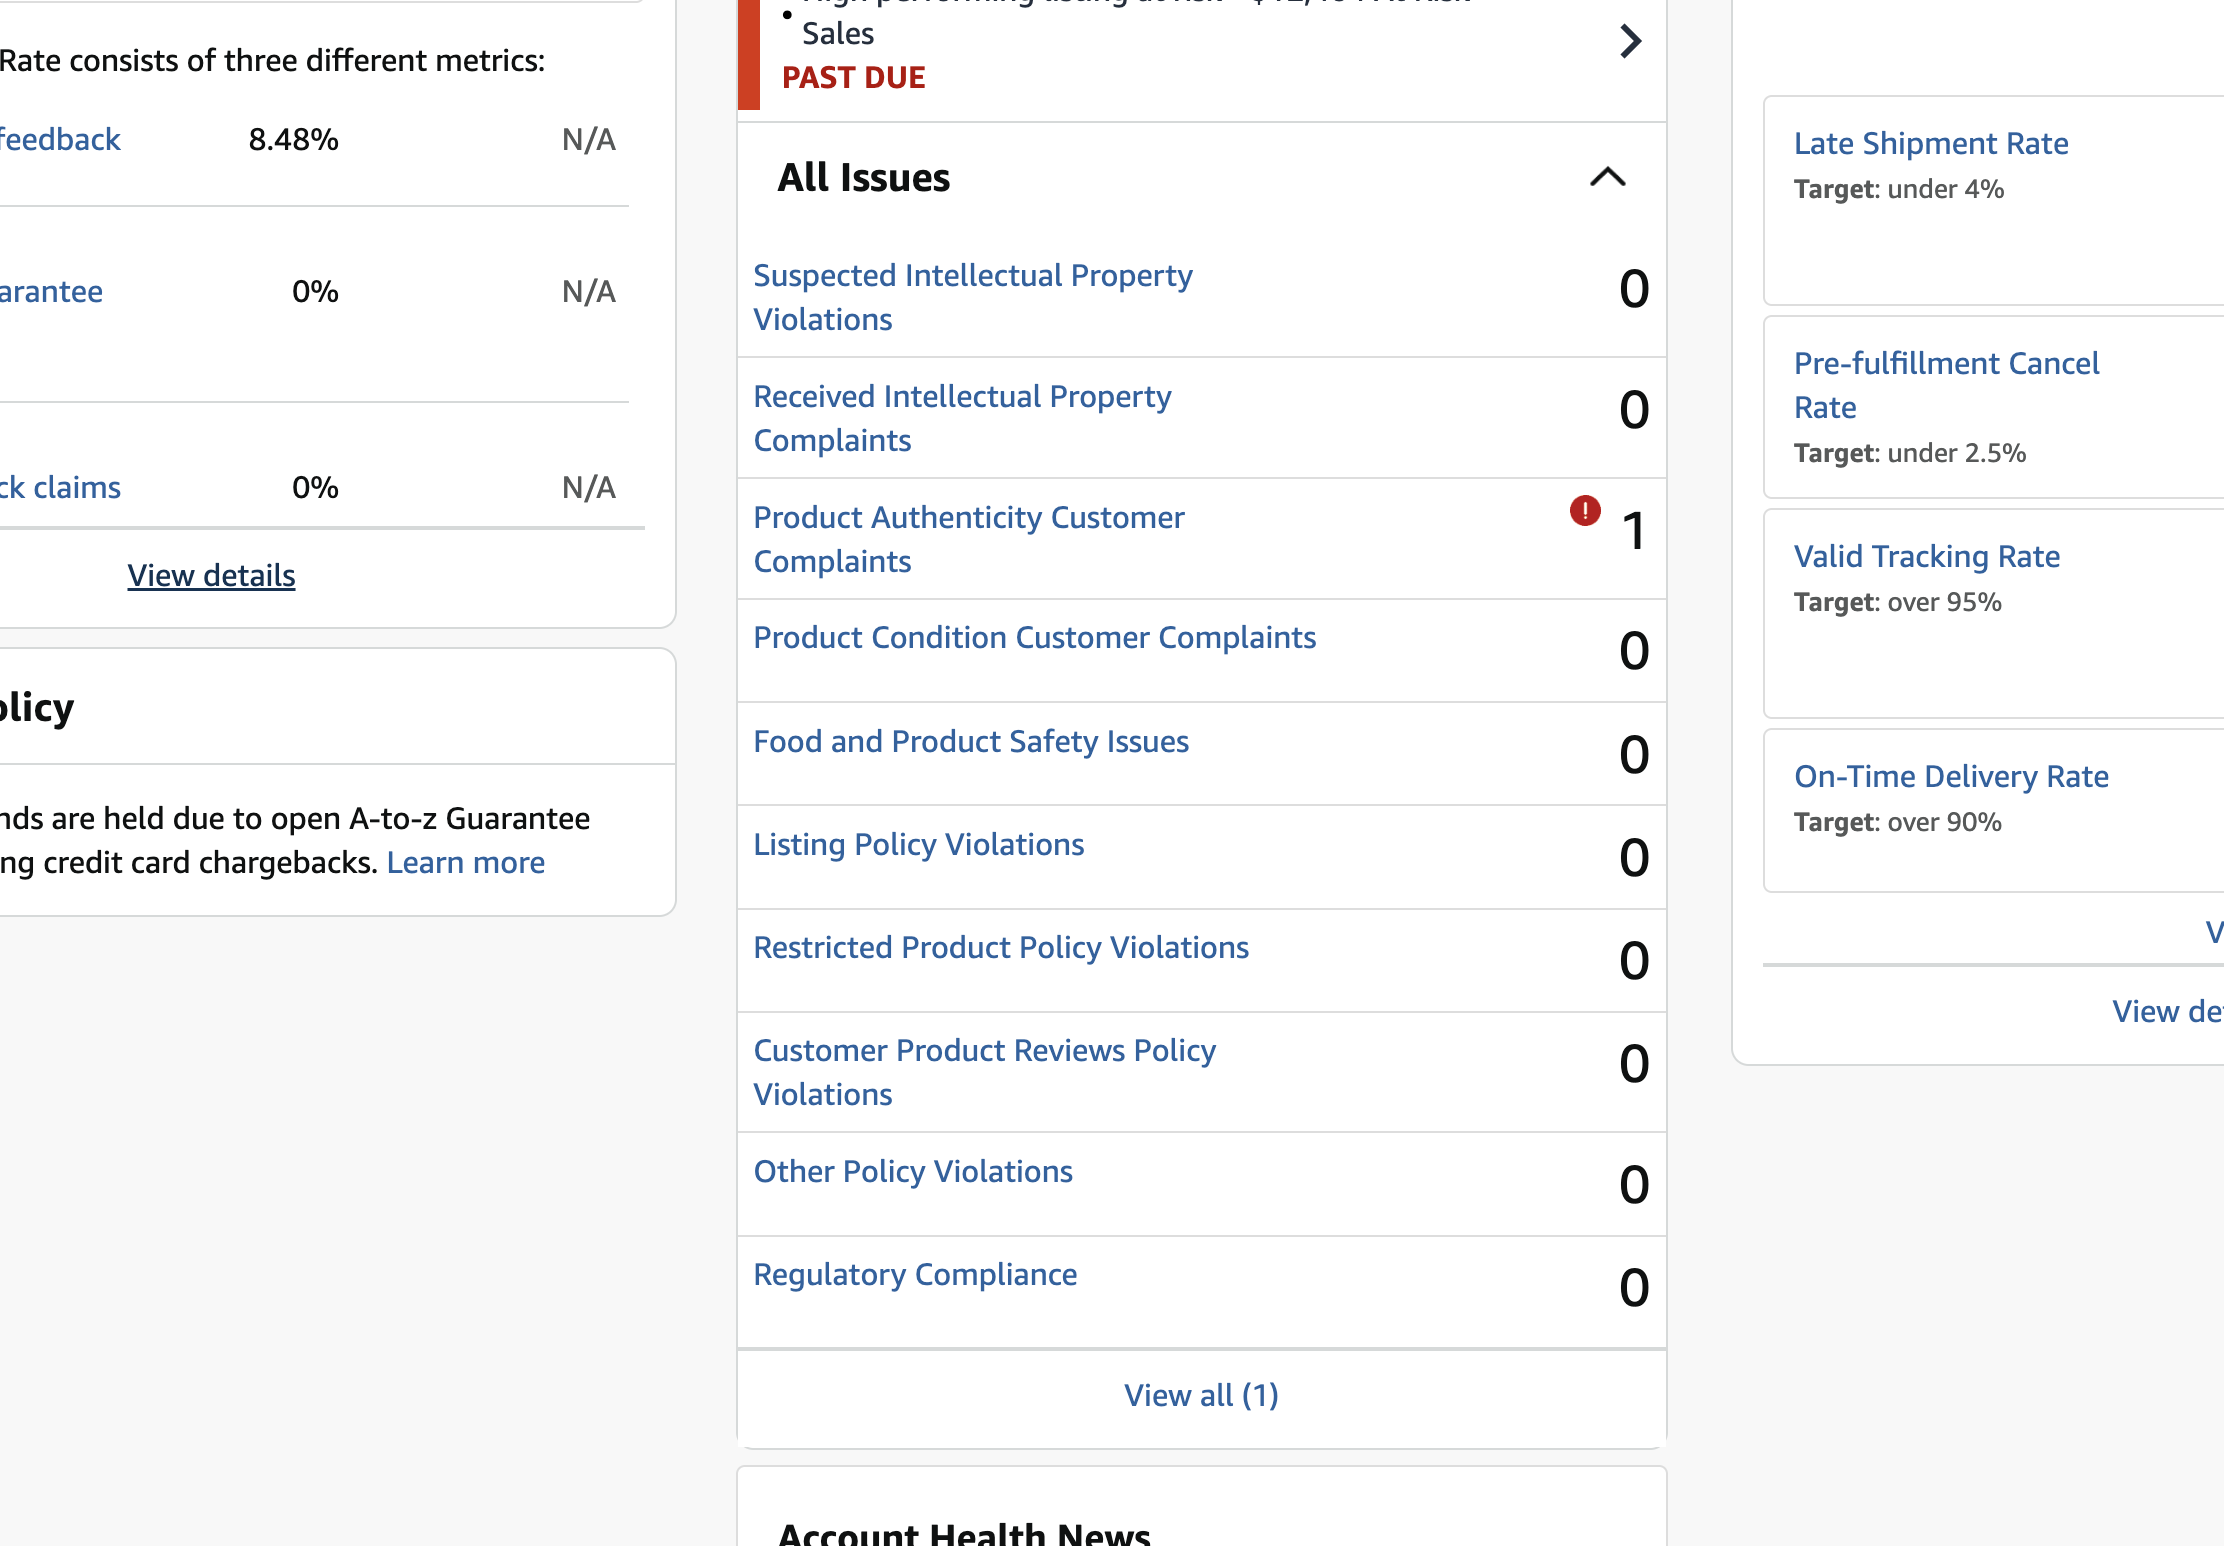Open Product Authenticity Customer Complaints
Viewport: 2224px width, 1546px height.
point(968,539)
